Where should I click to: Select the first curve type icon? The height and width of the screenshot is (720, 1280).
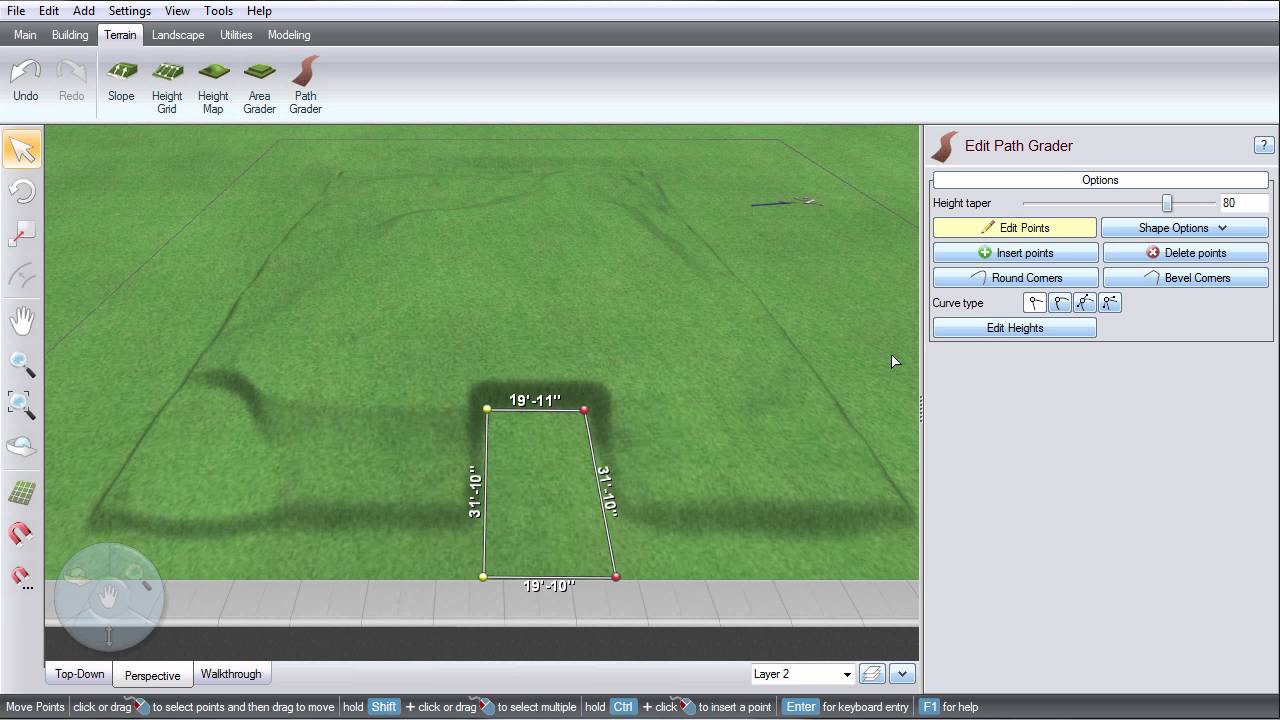[x=1035, y=303]
